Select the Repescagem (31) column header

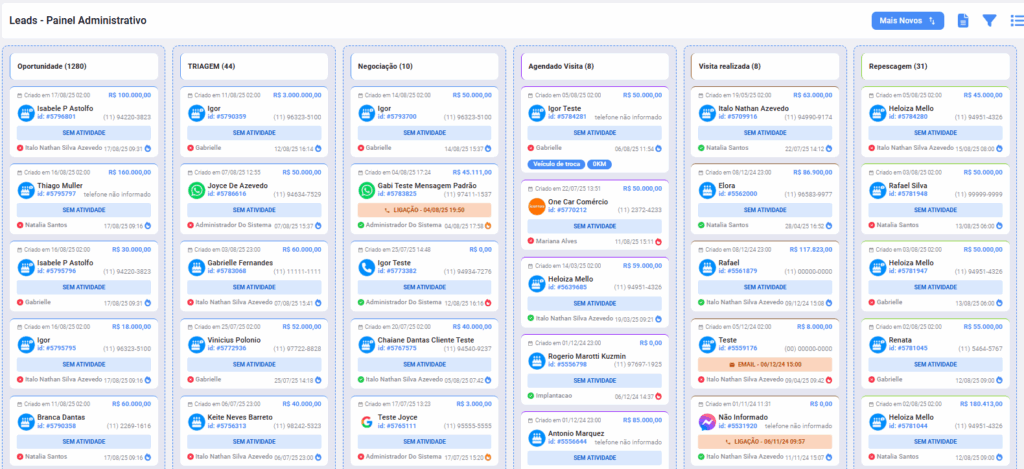click(x=935, y=67)
